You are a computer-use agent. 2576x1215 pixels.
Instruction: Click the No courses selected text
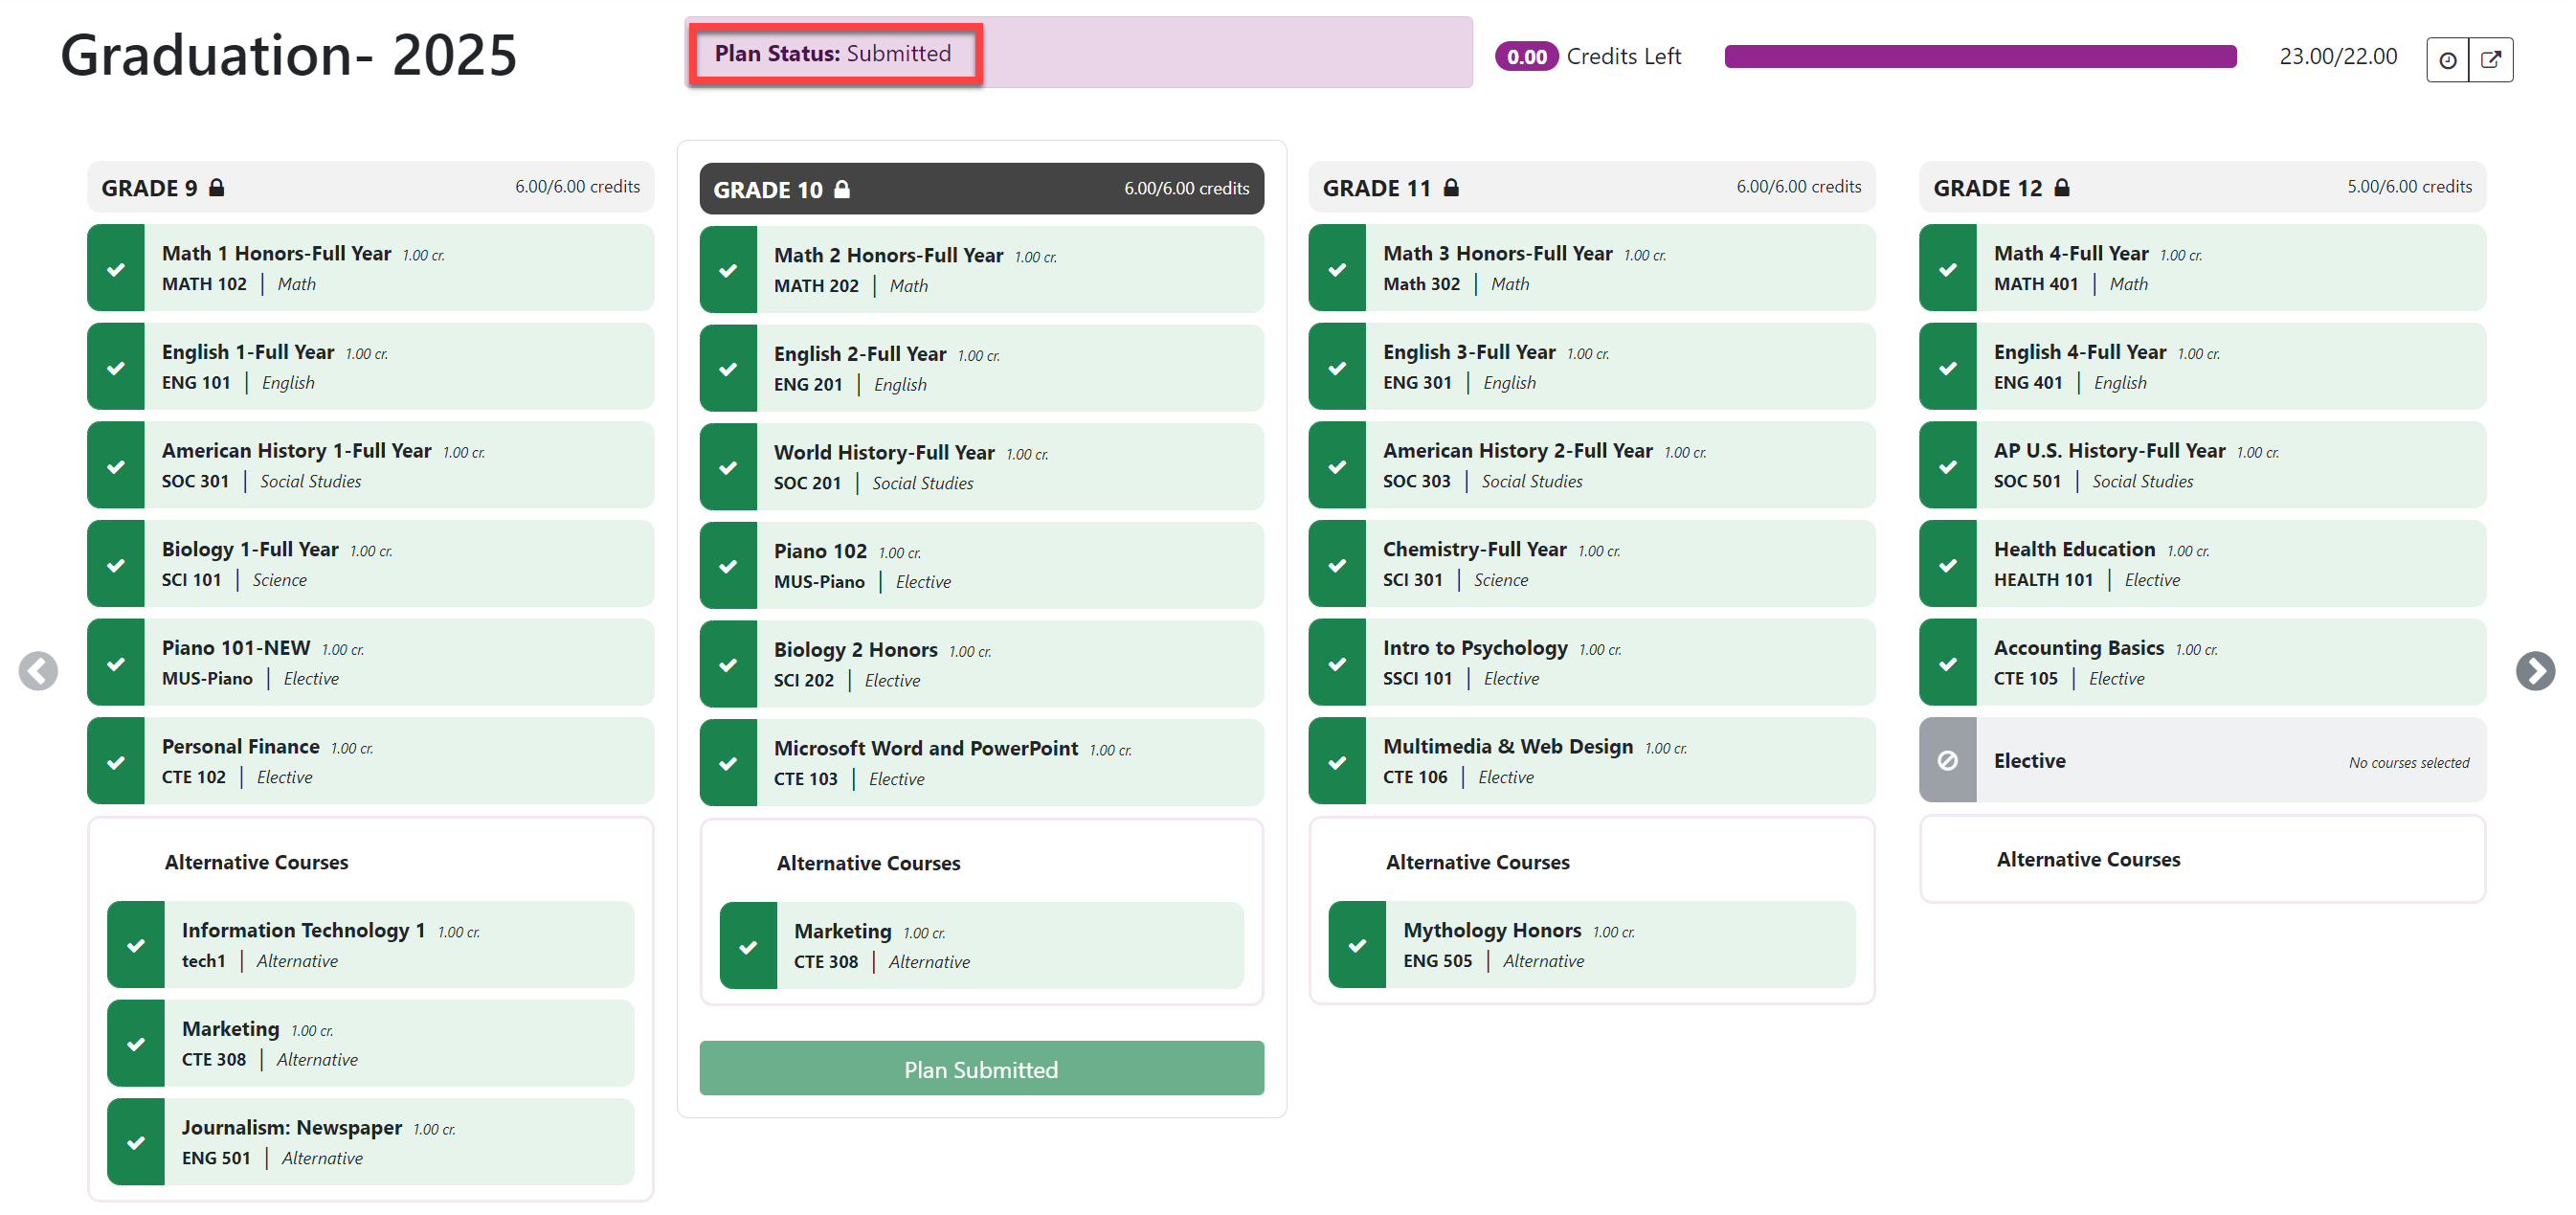pos(2408,762)
